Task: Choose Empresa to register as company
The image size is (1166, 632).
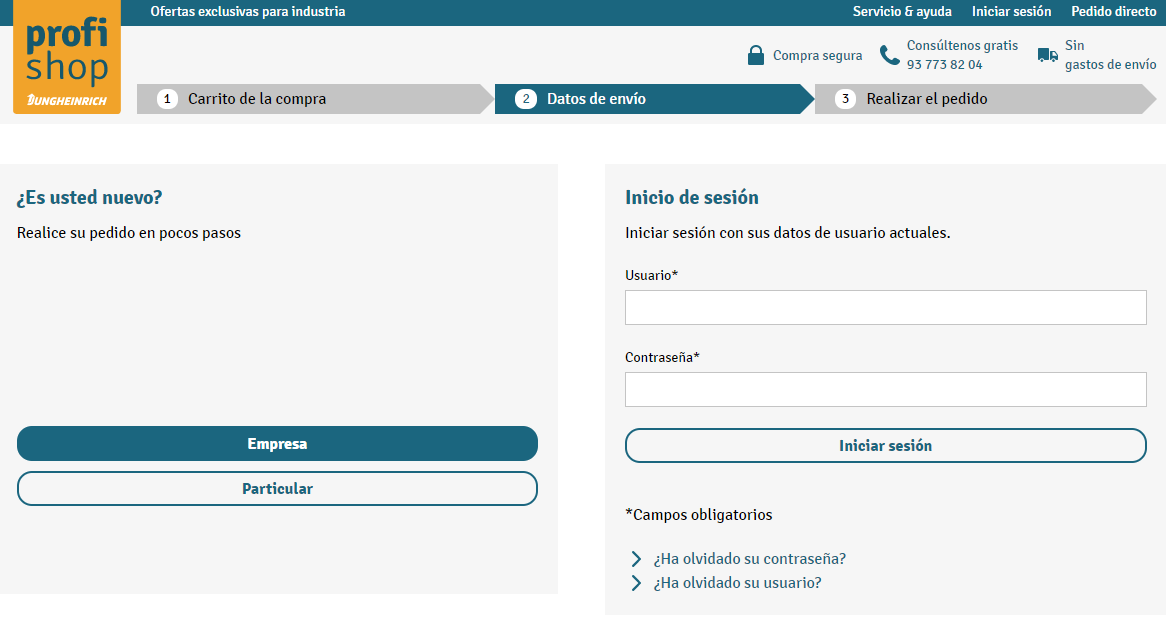Action: point(277,444)
